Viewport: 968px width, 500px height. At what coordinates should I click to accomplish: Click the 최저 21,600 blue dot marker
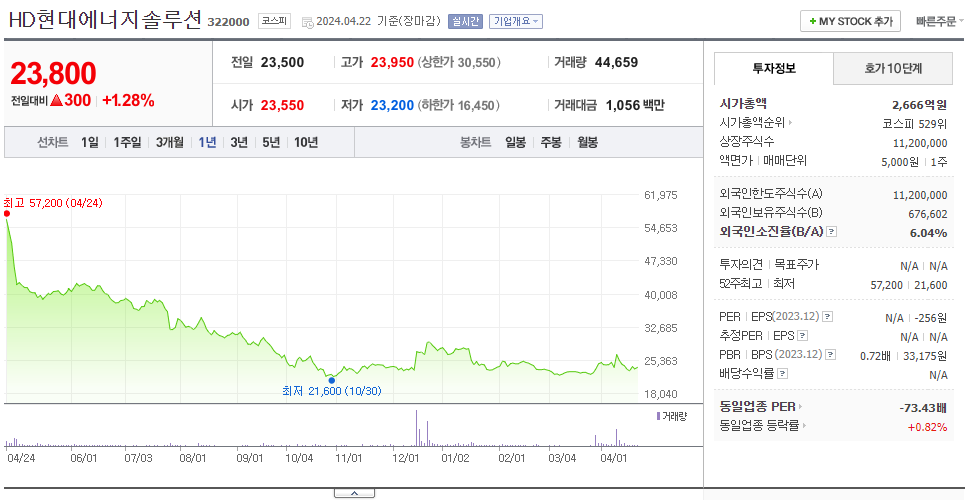point(332,380)
